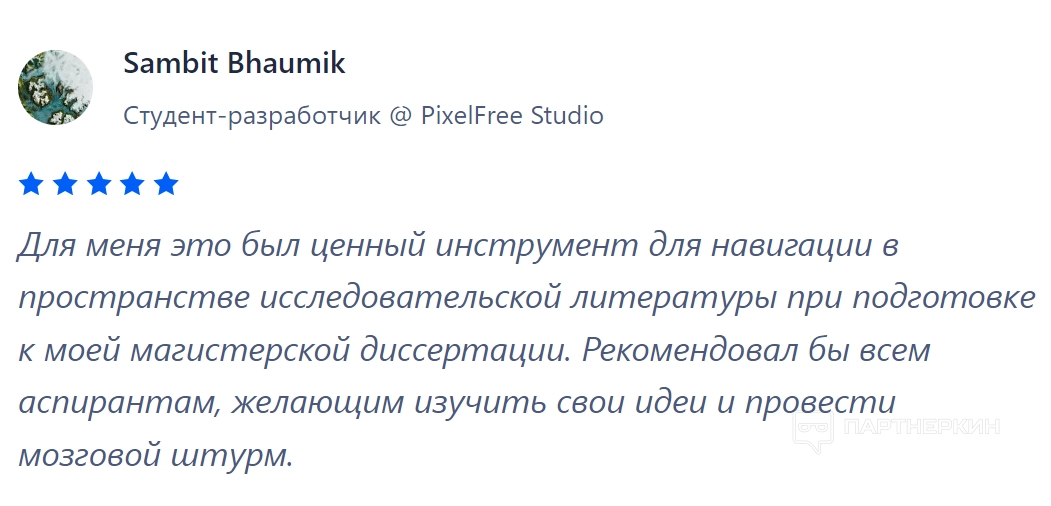Click the PixelFree Studio company name
Image resolution: width=1051 pixels, height=506 pixels.
[511, 116]
